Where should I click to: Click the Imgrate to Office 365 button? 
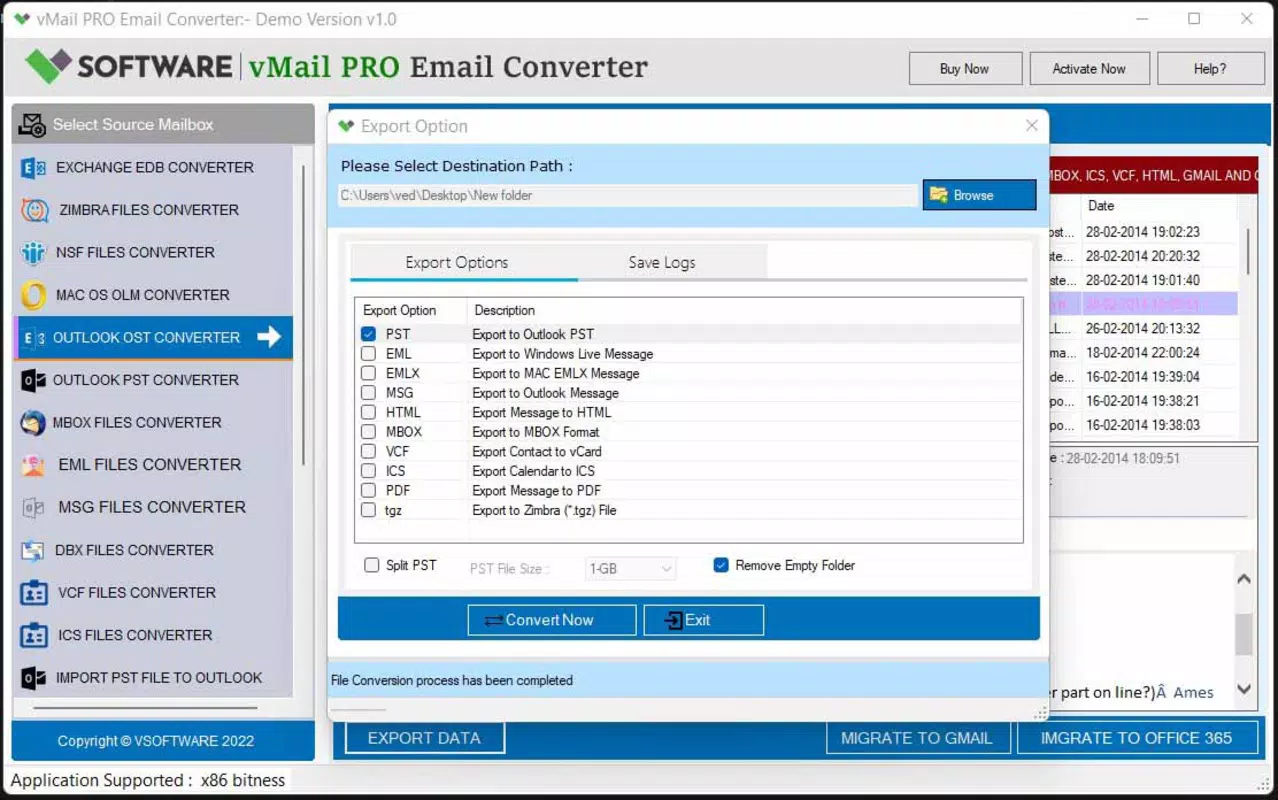1137,738
